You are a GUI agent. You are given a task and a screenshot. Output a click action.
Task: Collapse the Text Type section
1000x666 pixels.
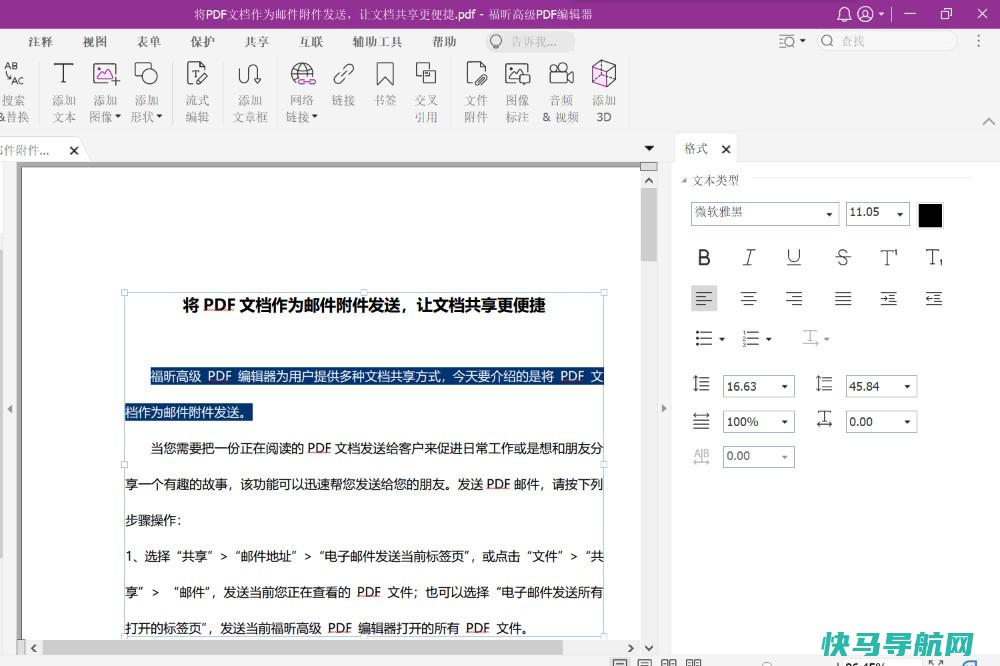pos(684,181)
